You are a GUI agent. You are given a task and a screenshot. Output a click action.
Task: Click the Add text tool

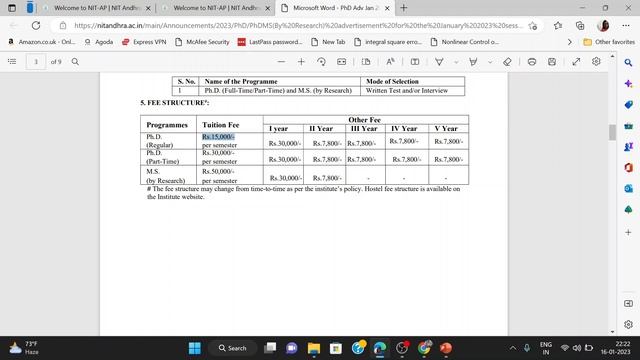pyautogui.click(x=415, y=62)
